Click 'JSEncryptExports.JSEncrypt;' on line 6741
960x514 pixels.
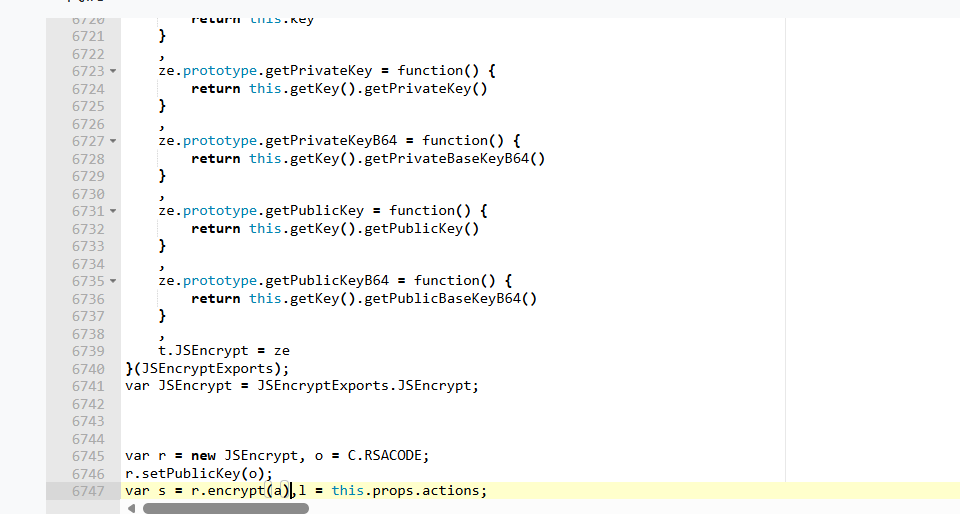click(x=367, y=386)
